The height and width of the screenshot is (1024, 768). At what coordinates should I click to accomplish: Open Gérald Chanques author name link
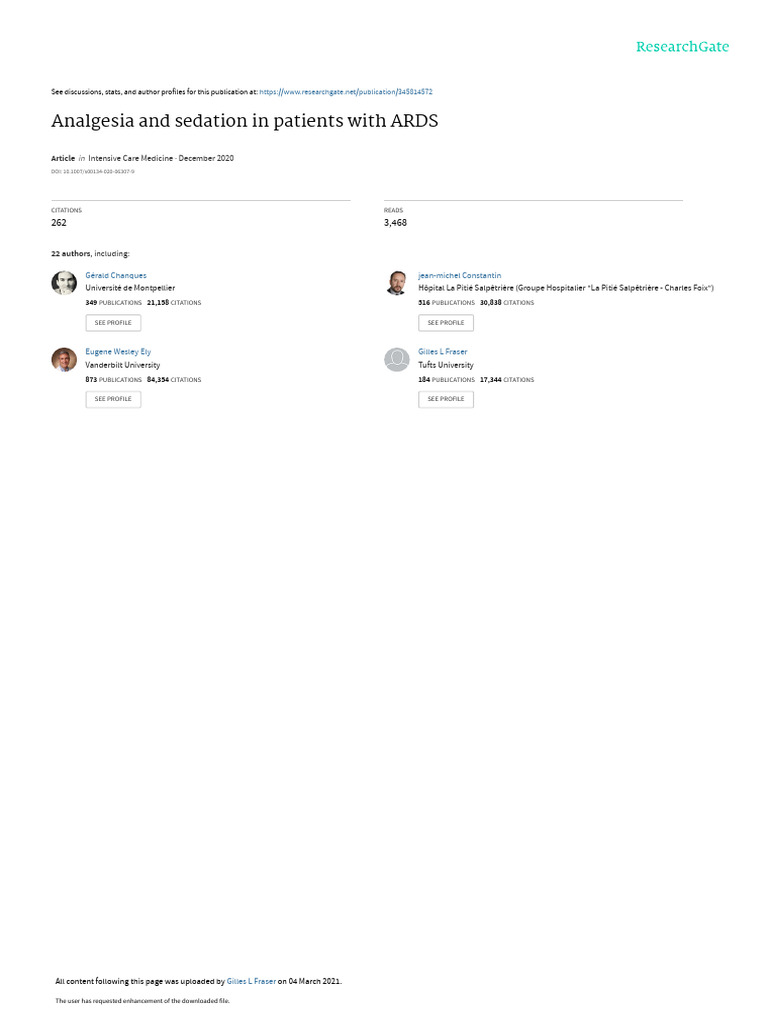(116, 276)
